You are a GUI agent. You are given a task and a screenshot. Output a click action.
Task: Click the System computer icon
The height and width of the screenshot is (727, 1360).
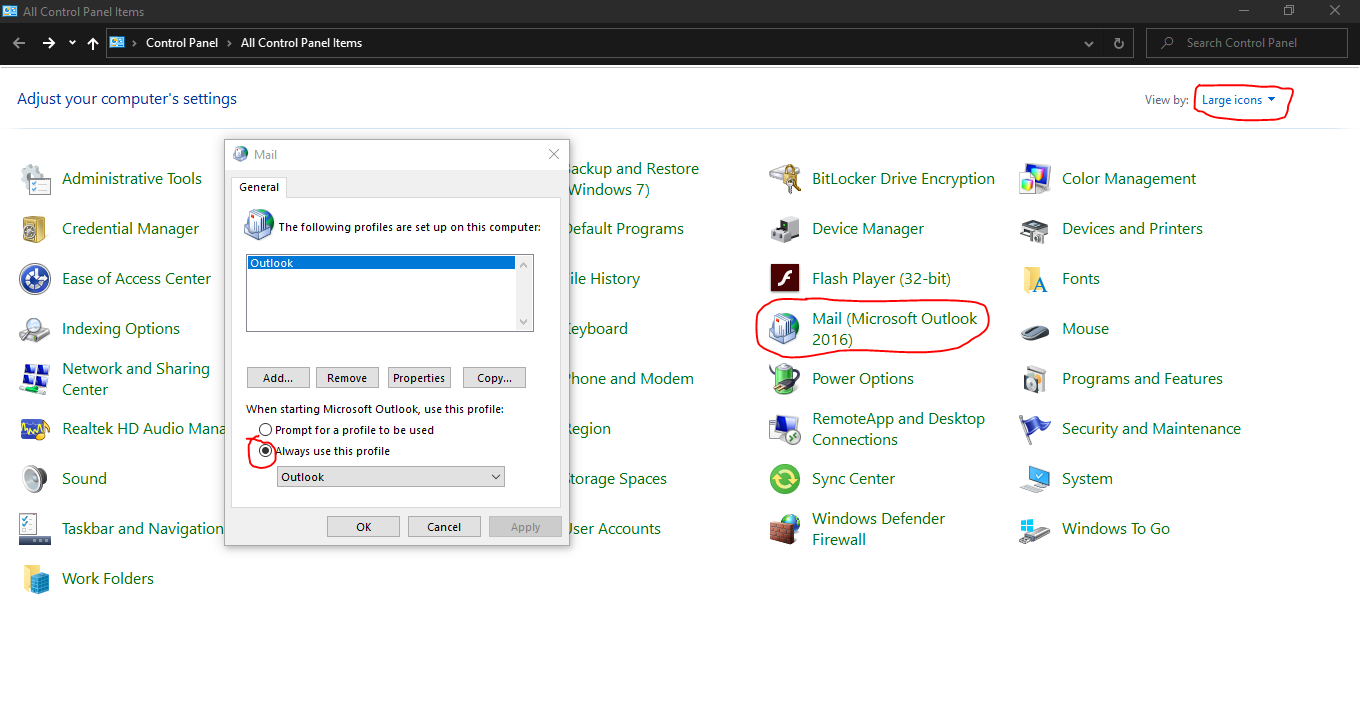pos(1035,479)
